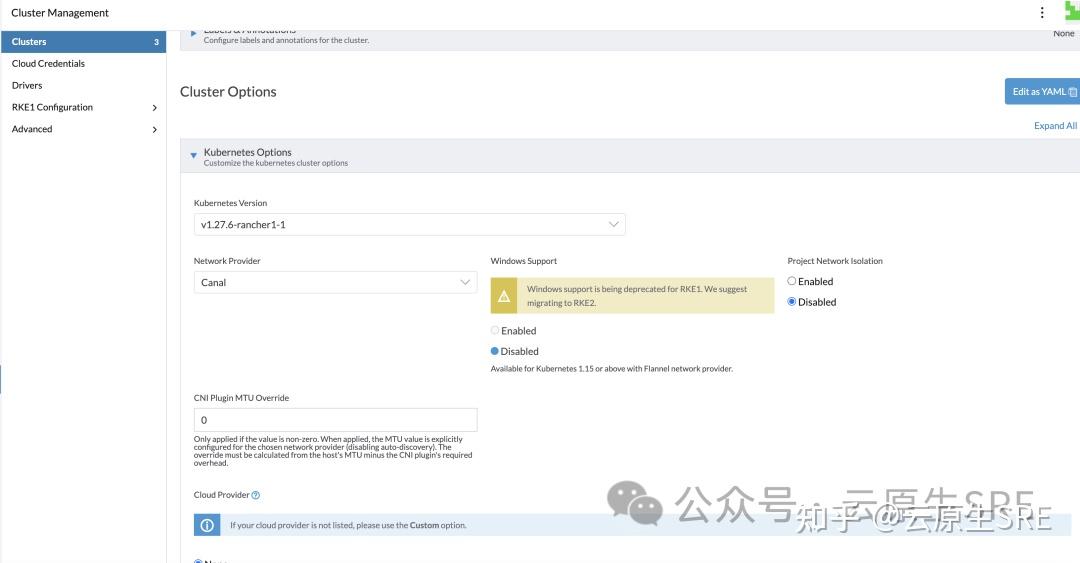Go to Clusters in sidebar

pyautogui.click(x=83, y=42)
